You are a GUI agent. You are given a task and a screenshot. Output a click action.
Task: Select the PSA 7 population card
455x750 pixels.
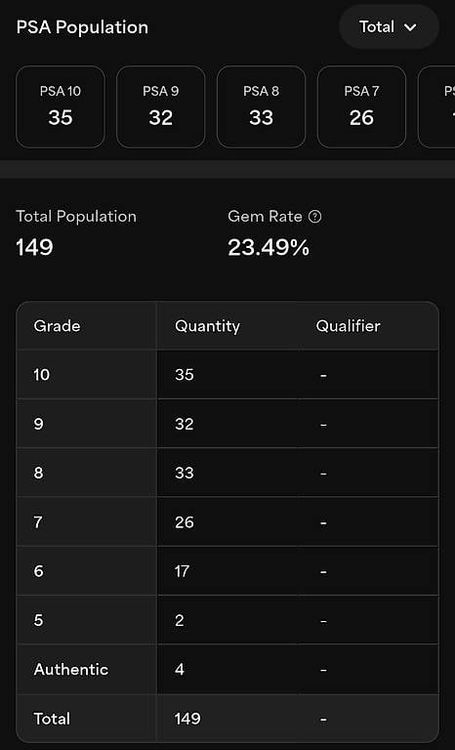pos(362,107)
